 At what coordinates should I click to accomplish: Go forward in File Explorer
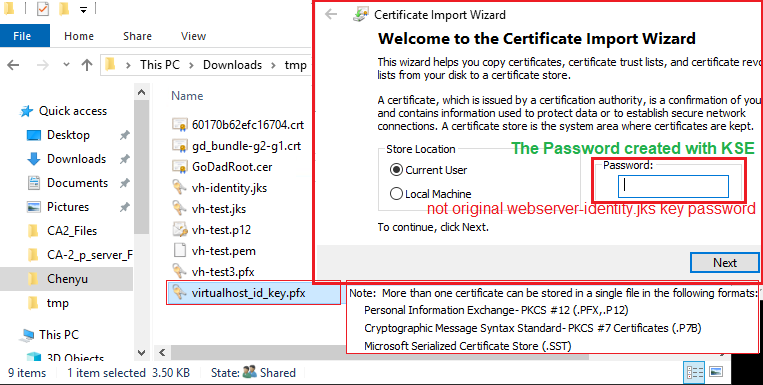click(x=43, y=65)
